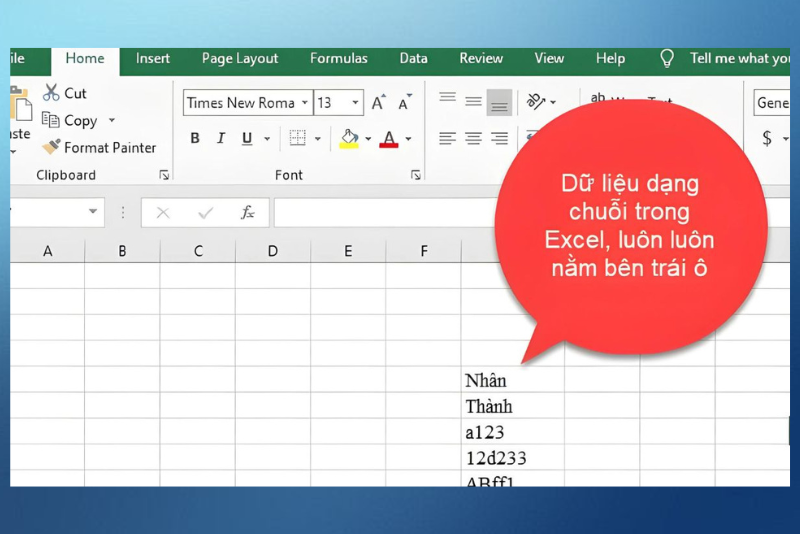
Task: Click the Tell me search field
Action: 740,59
